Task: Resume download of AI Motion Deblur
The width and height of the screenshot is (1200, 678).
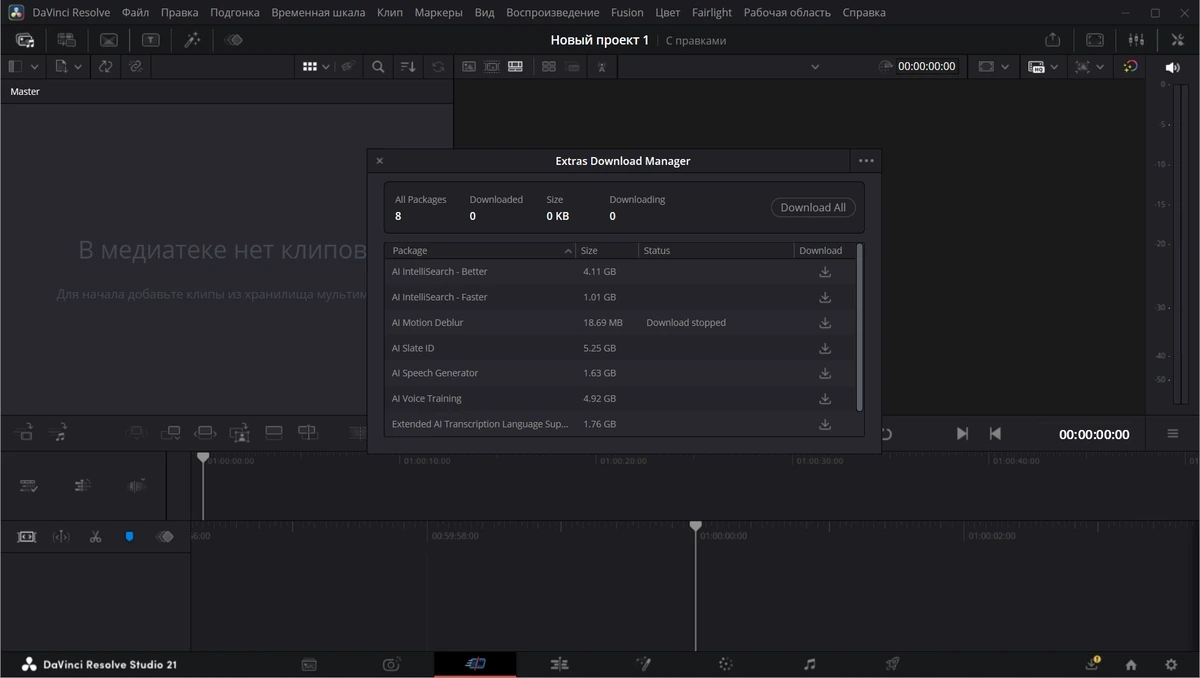Action: [825, 323]
